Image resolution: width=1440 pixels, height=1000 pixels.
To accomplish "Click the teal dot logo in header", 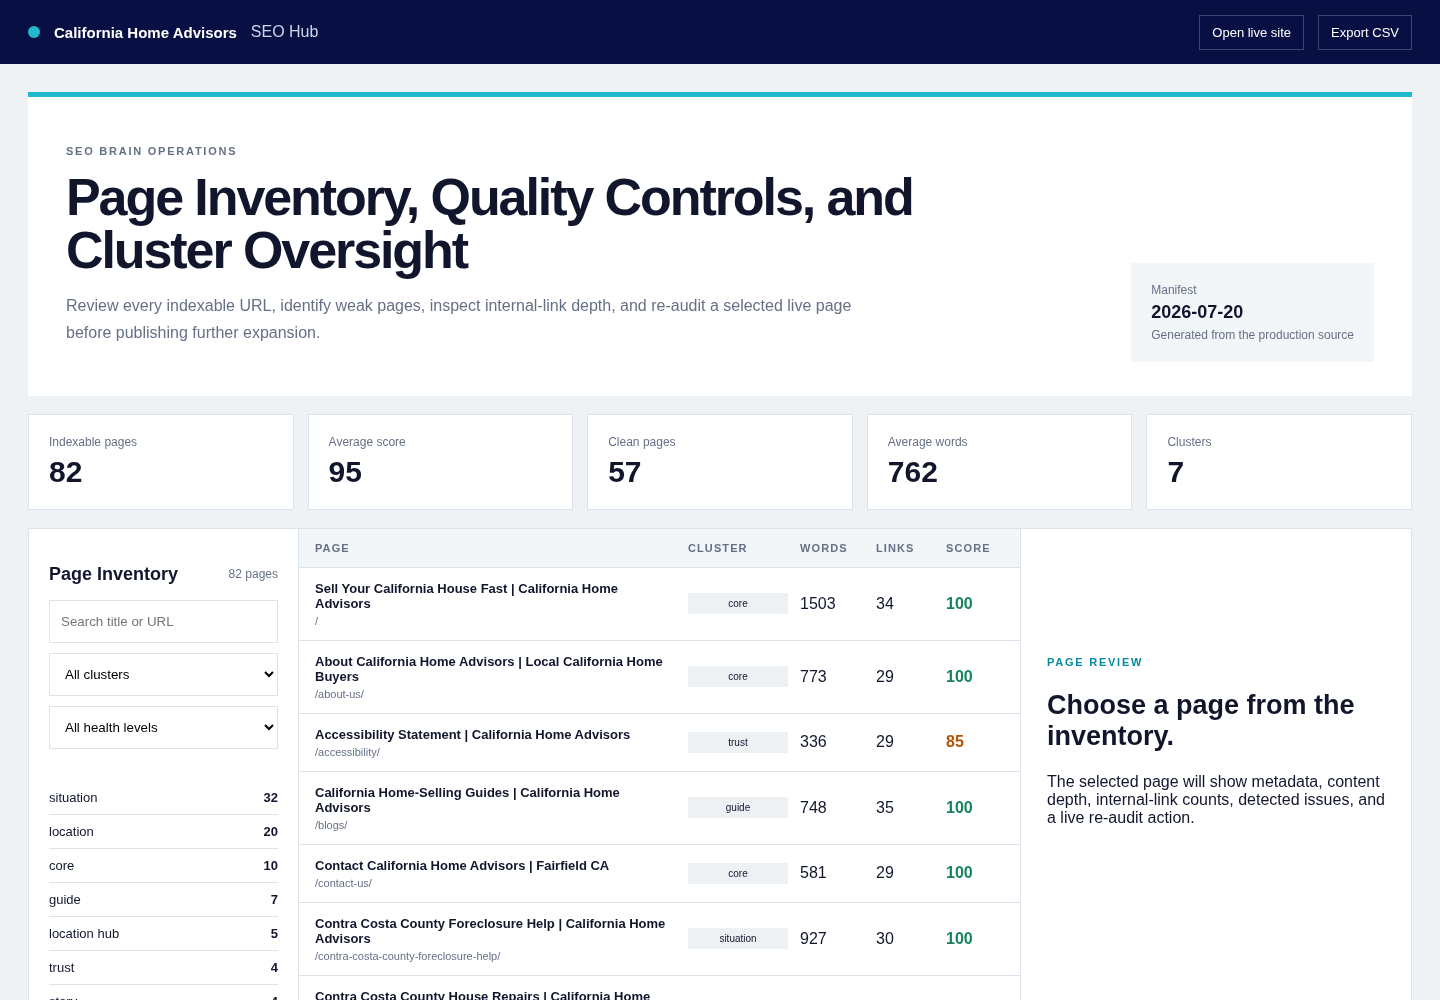I will click(x=34, y=32).
